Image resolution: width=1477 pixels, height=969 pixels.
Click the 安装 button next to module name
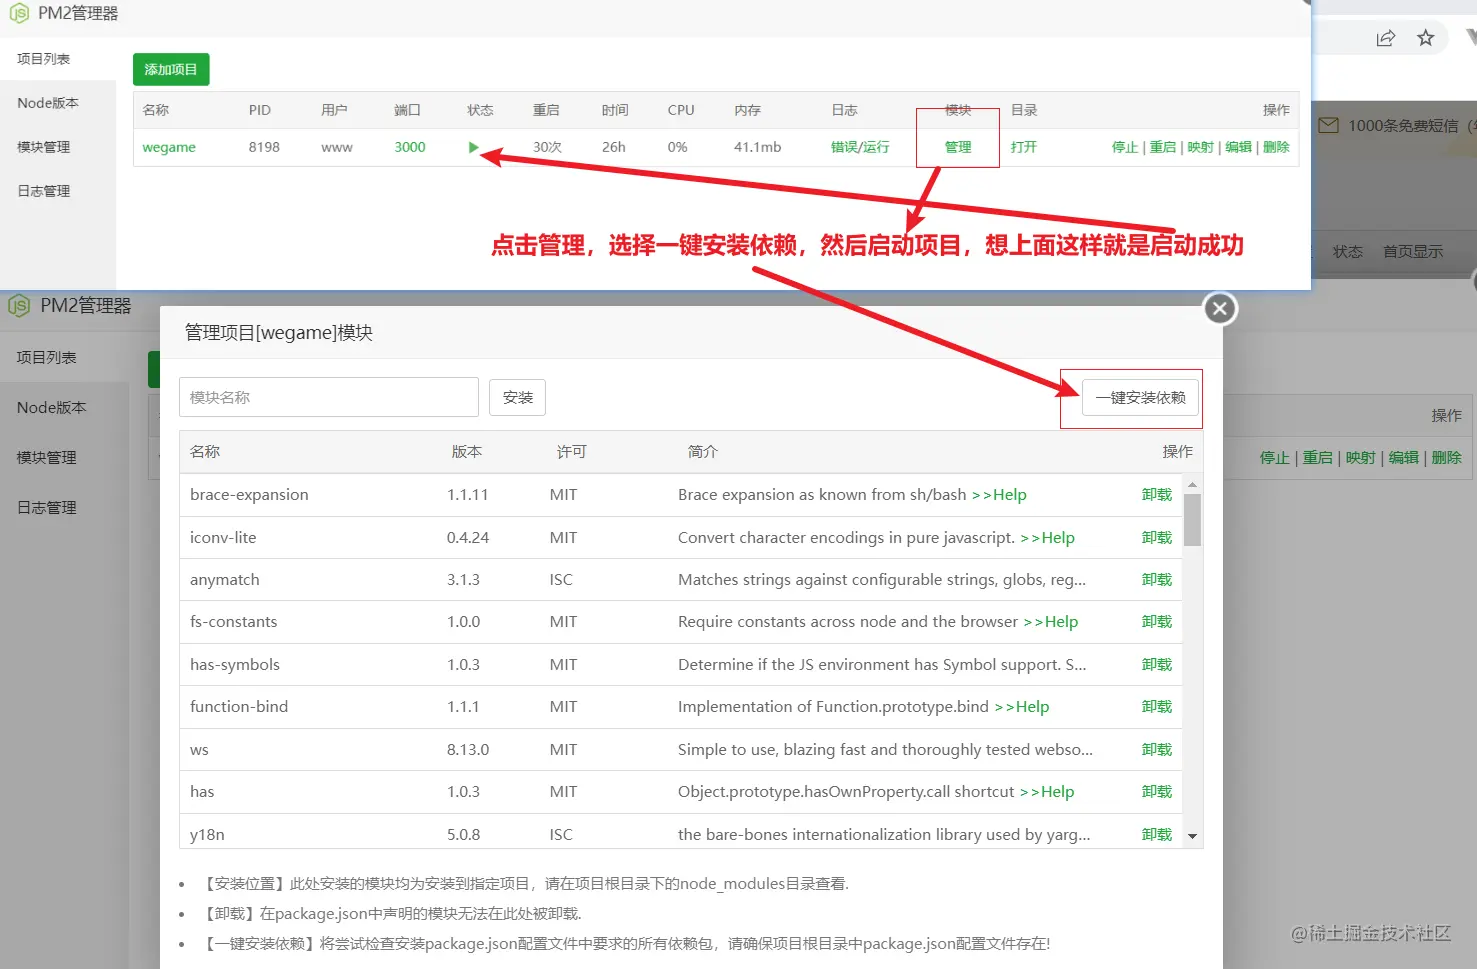click(517, 397)
